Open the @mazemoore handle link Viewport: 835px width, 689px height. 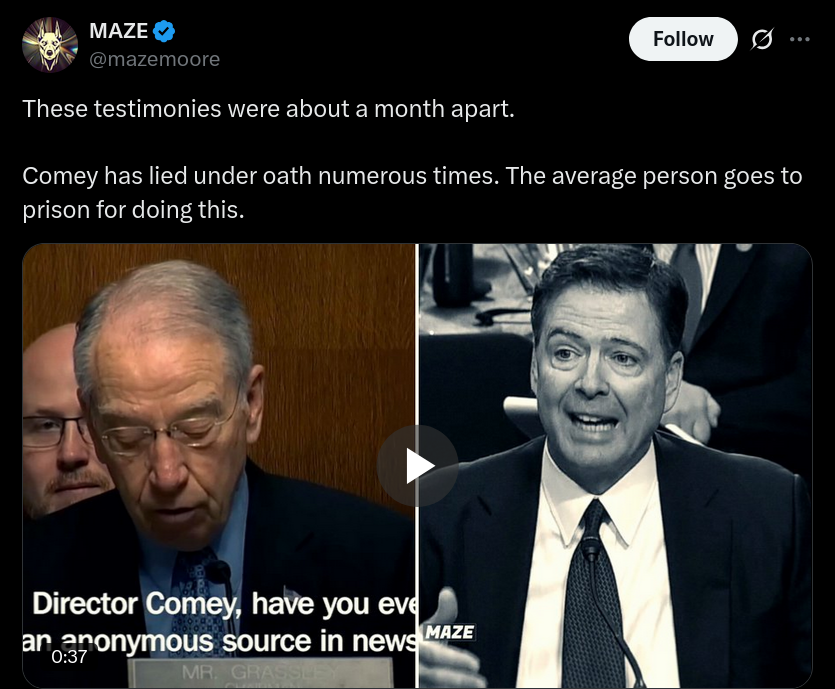tap(155, 59)
